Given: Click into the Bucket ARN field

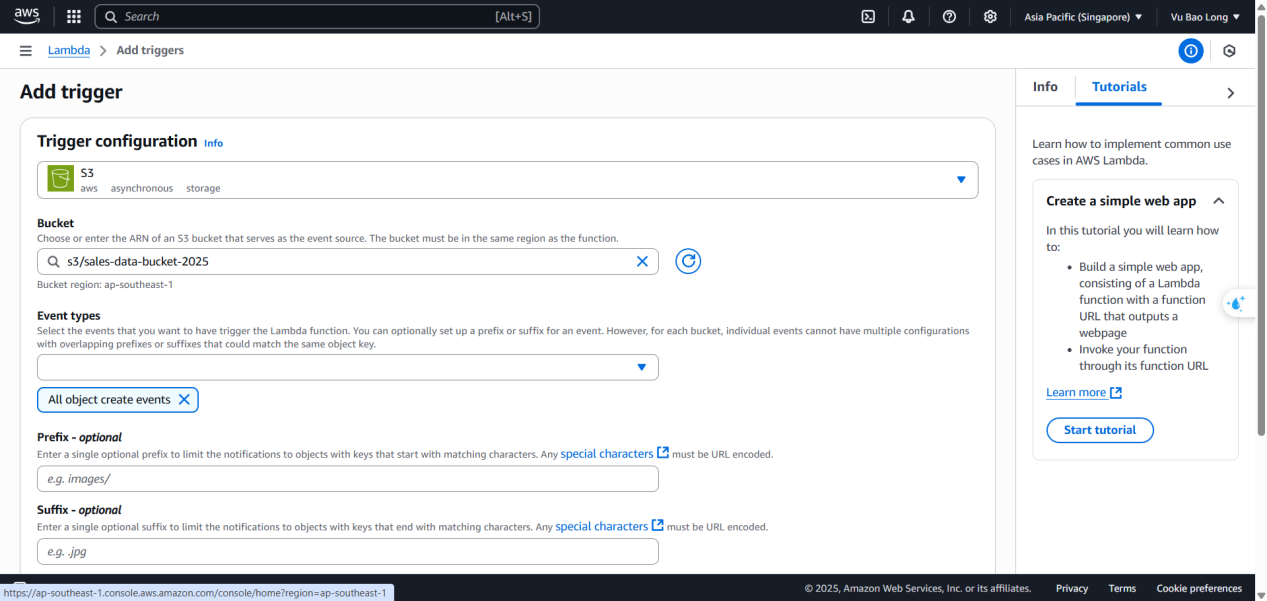Looking at the screenshot, I should coord(348,261).
